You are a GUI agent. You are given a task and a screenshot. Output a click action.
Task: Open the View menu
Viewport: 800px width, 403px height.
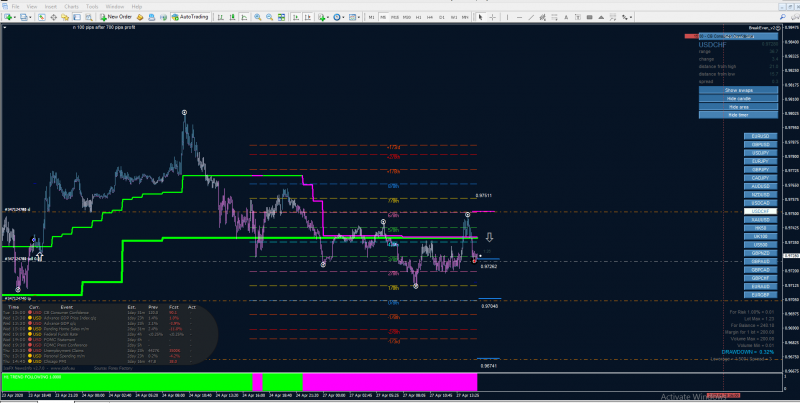32,7
